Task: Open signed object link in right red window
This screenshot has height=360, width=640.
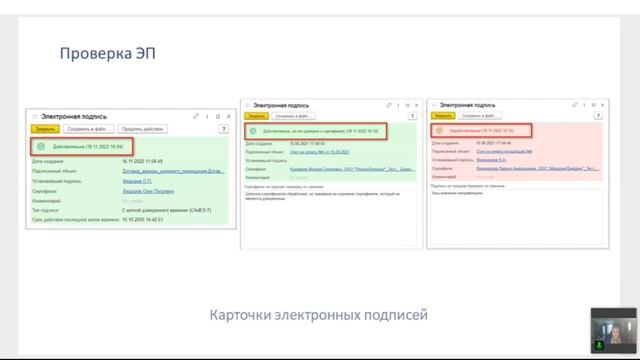Action: (x=504, y=151)
